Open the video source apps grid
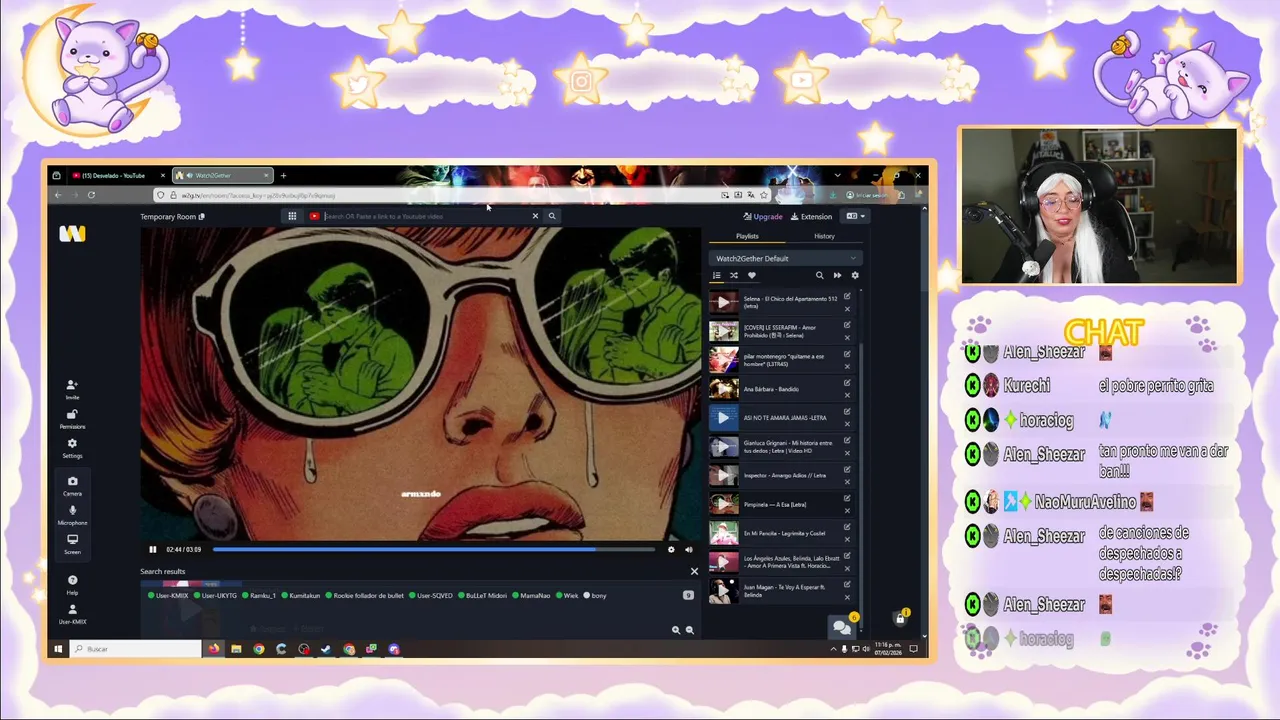 pyautogui.click(x=292, y=216)
